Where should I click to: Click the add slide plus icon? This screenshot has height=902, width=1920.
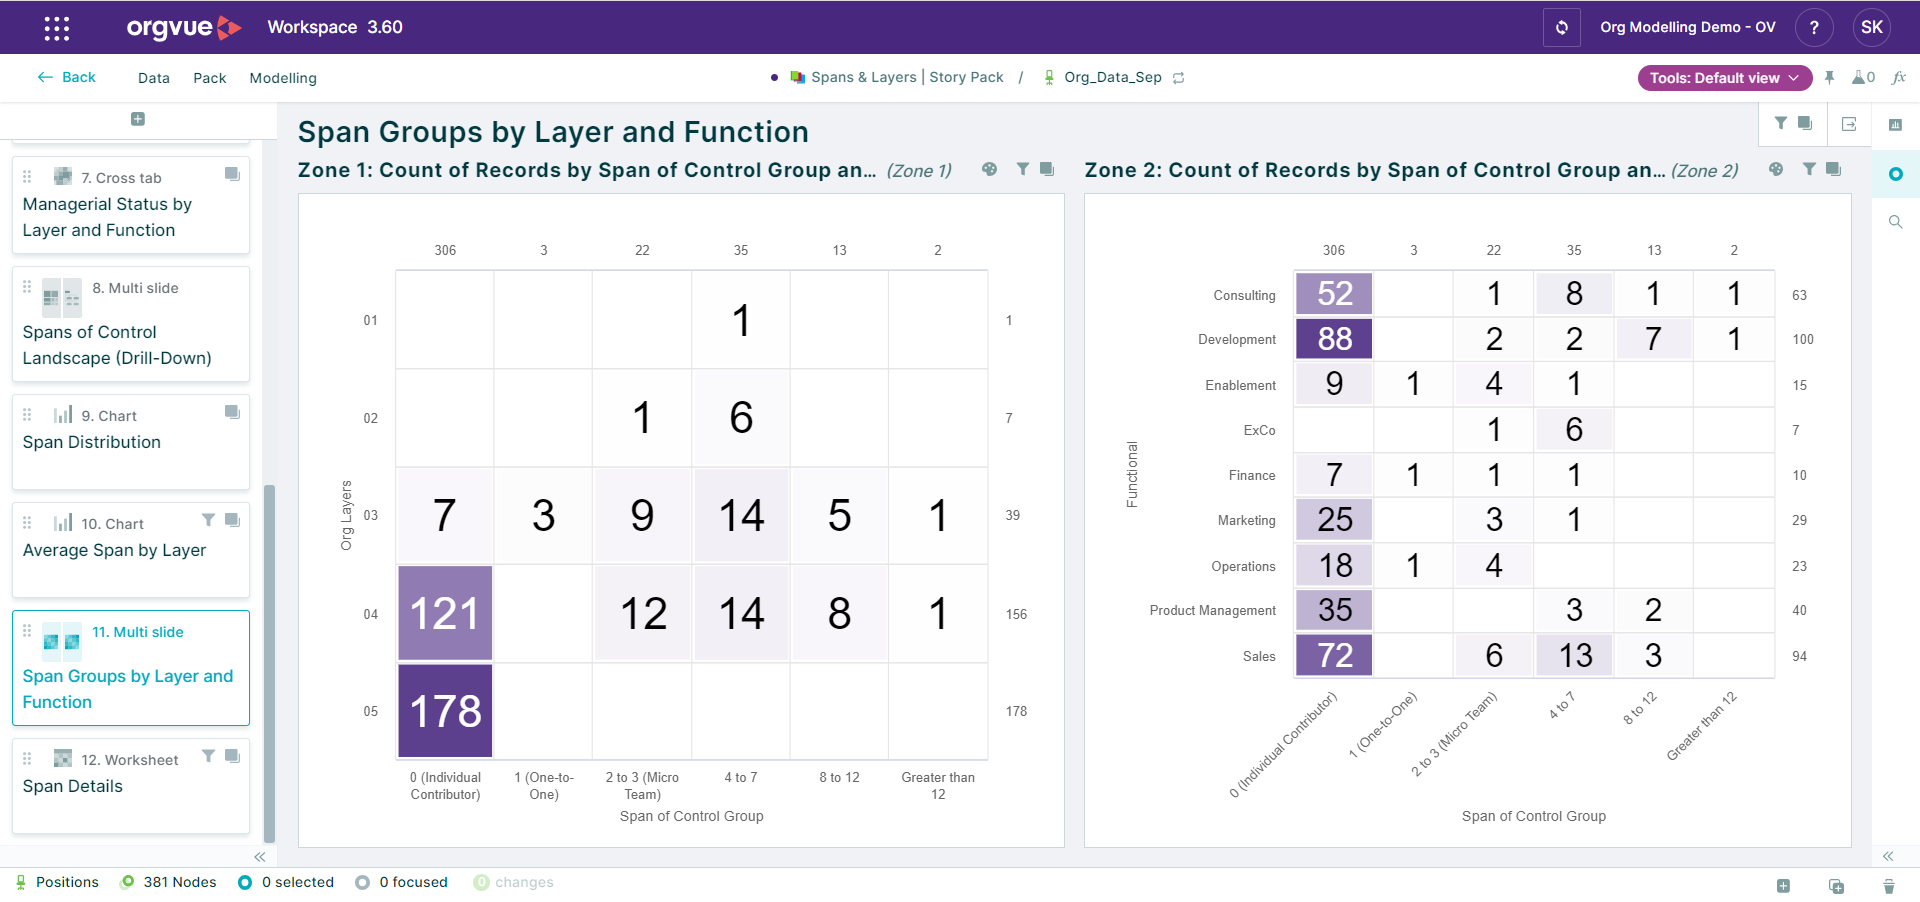(138, 119)
